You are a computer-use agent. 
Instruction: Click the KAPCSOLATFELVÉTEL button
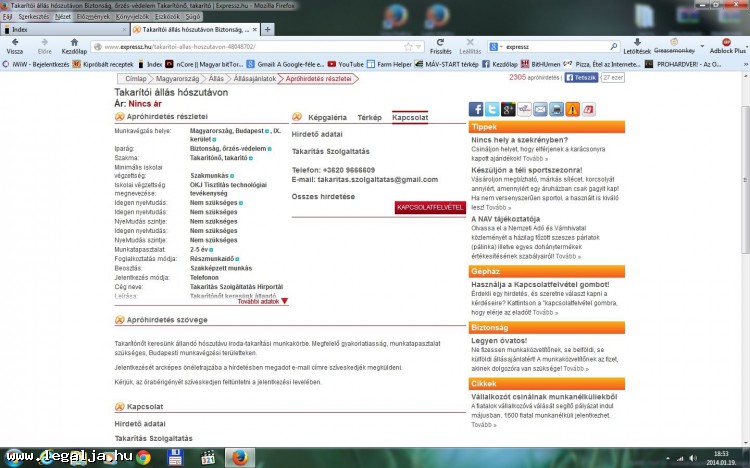[430, 207]
